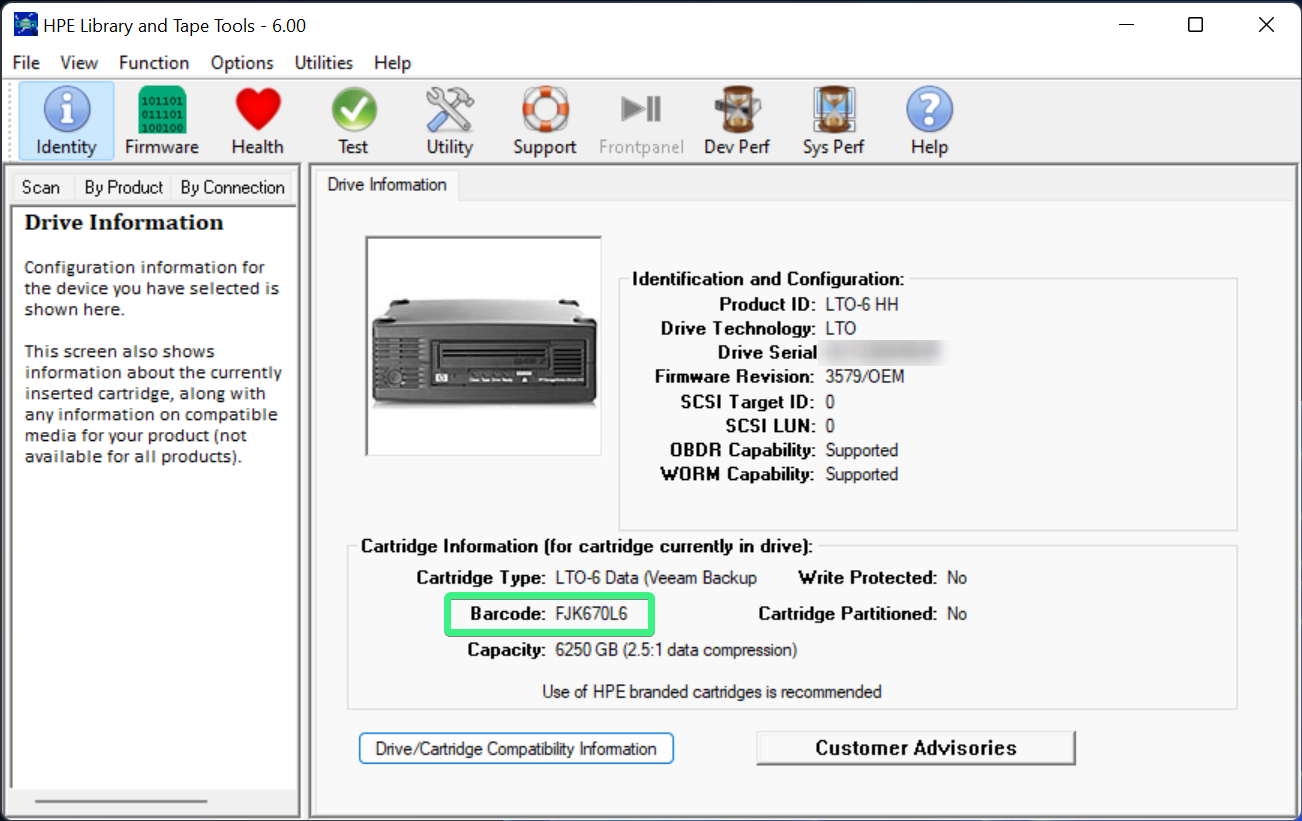Open the Dev Perf icon
Image resolution: width=1302 pixels, height=821 pixels.
737,120
